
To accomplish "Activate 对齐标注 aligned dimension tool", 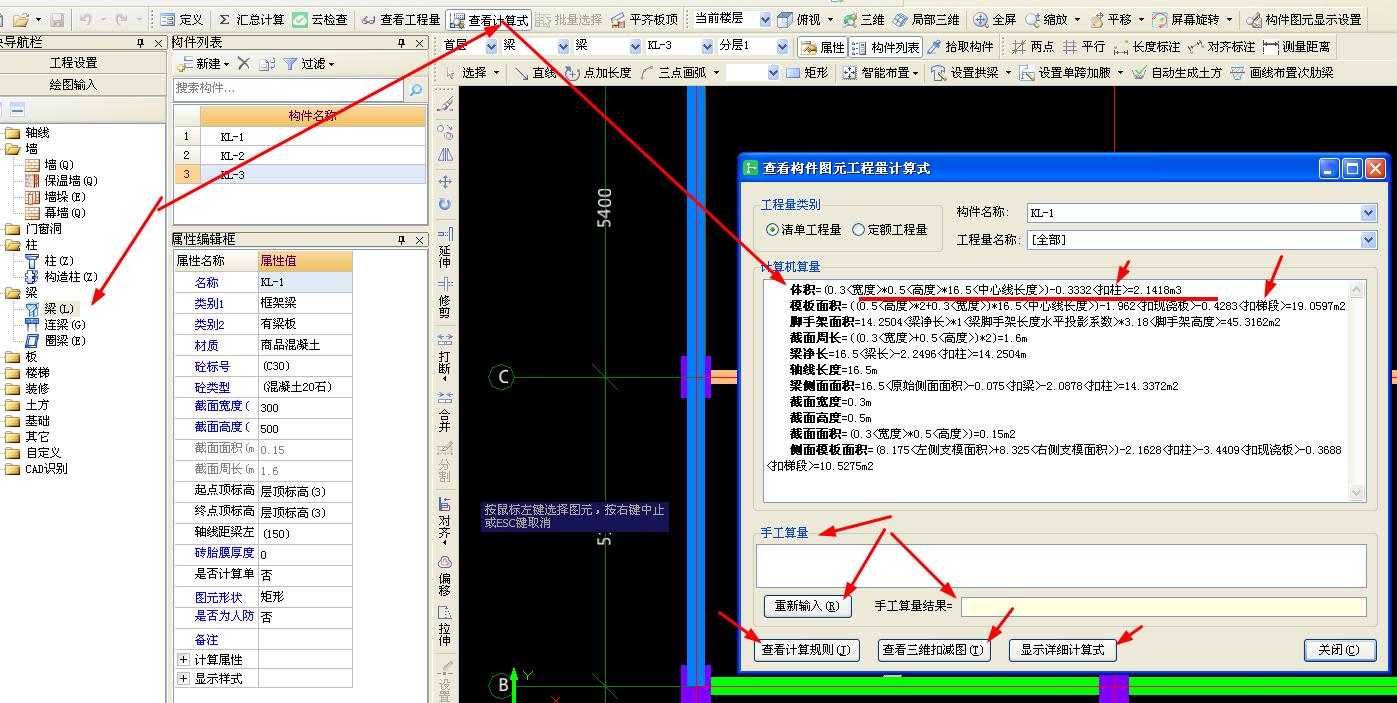I will pos(1221,47).
